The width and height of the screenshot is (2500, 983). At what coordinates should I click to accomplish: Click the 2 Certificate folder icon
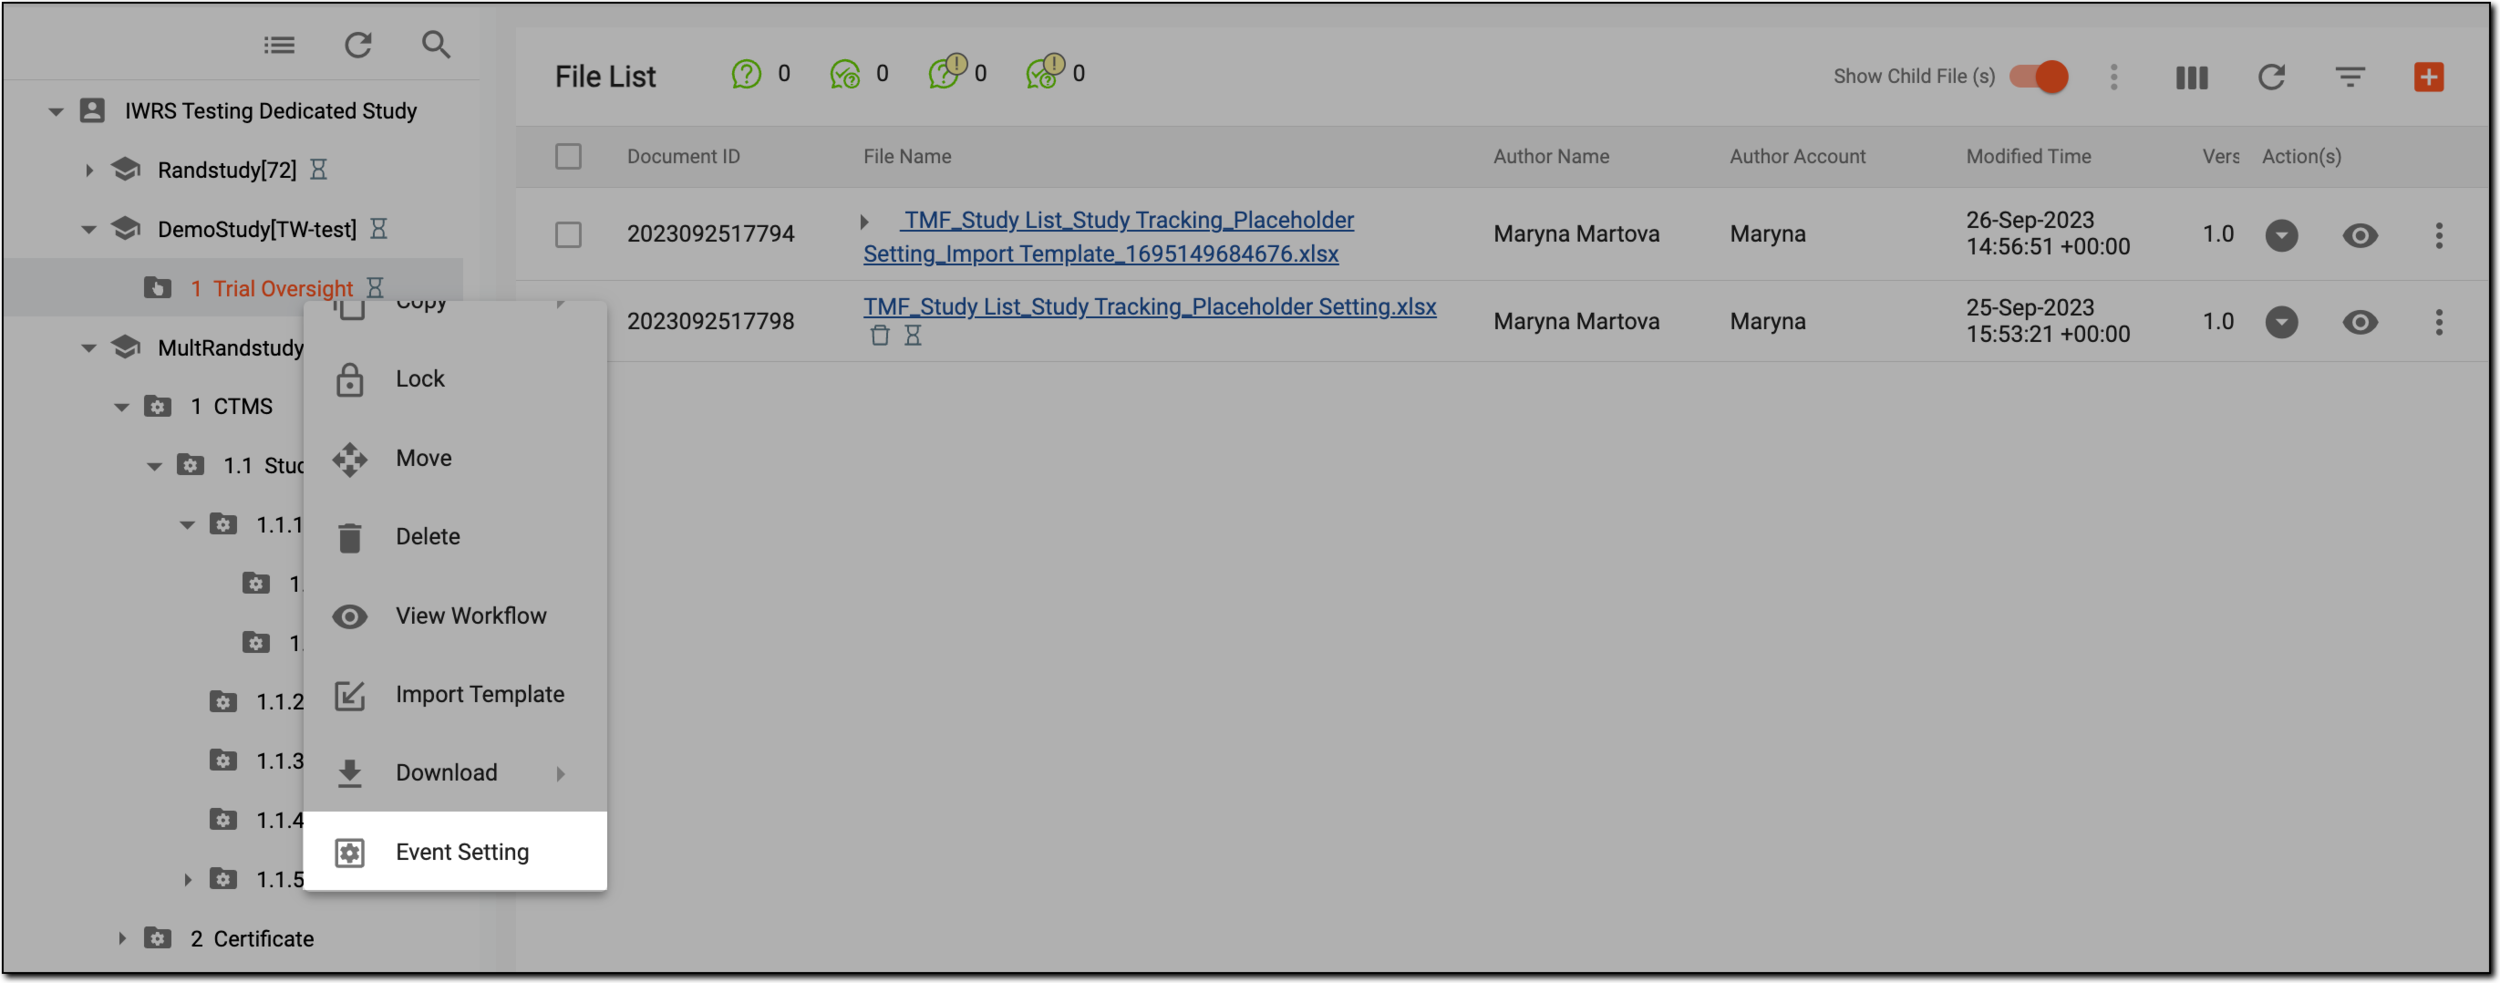(x=158, y=939)
